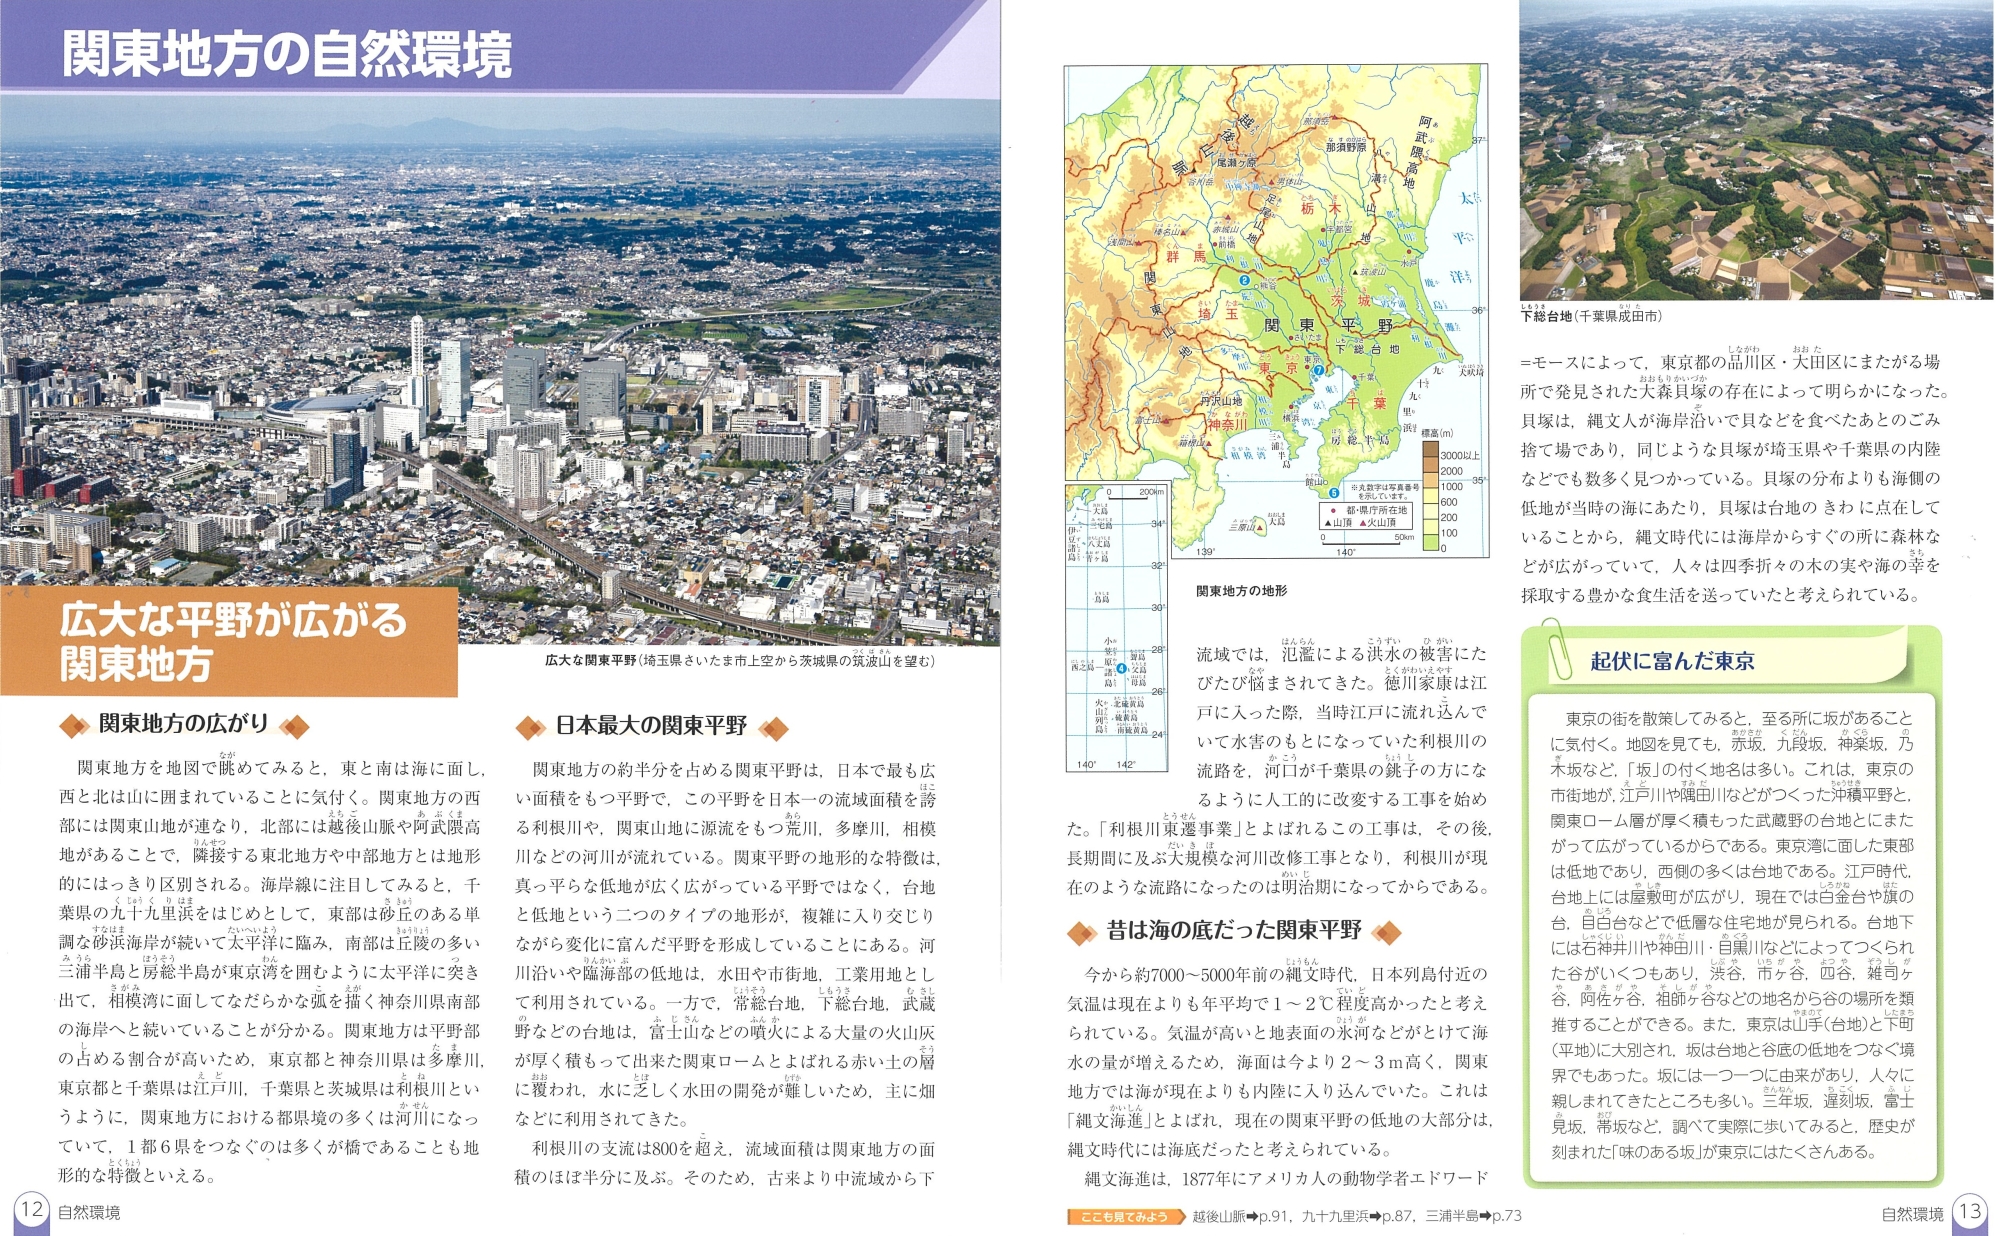Click page number 13
2000x1236 pixels.
pyautogui.click(x=1969, y=1211)
